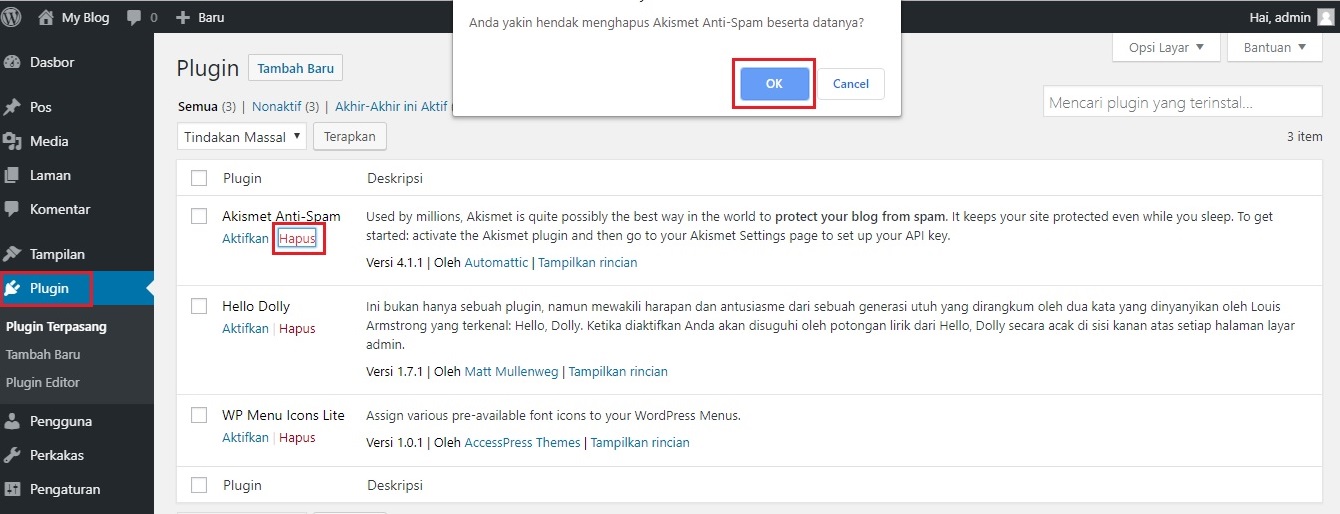
Task: Click the Tambah Baru button beside the Plugin heading
Action: [296, 68]
